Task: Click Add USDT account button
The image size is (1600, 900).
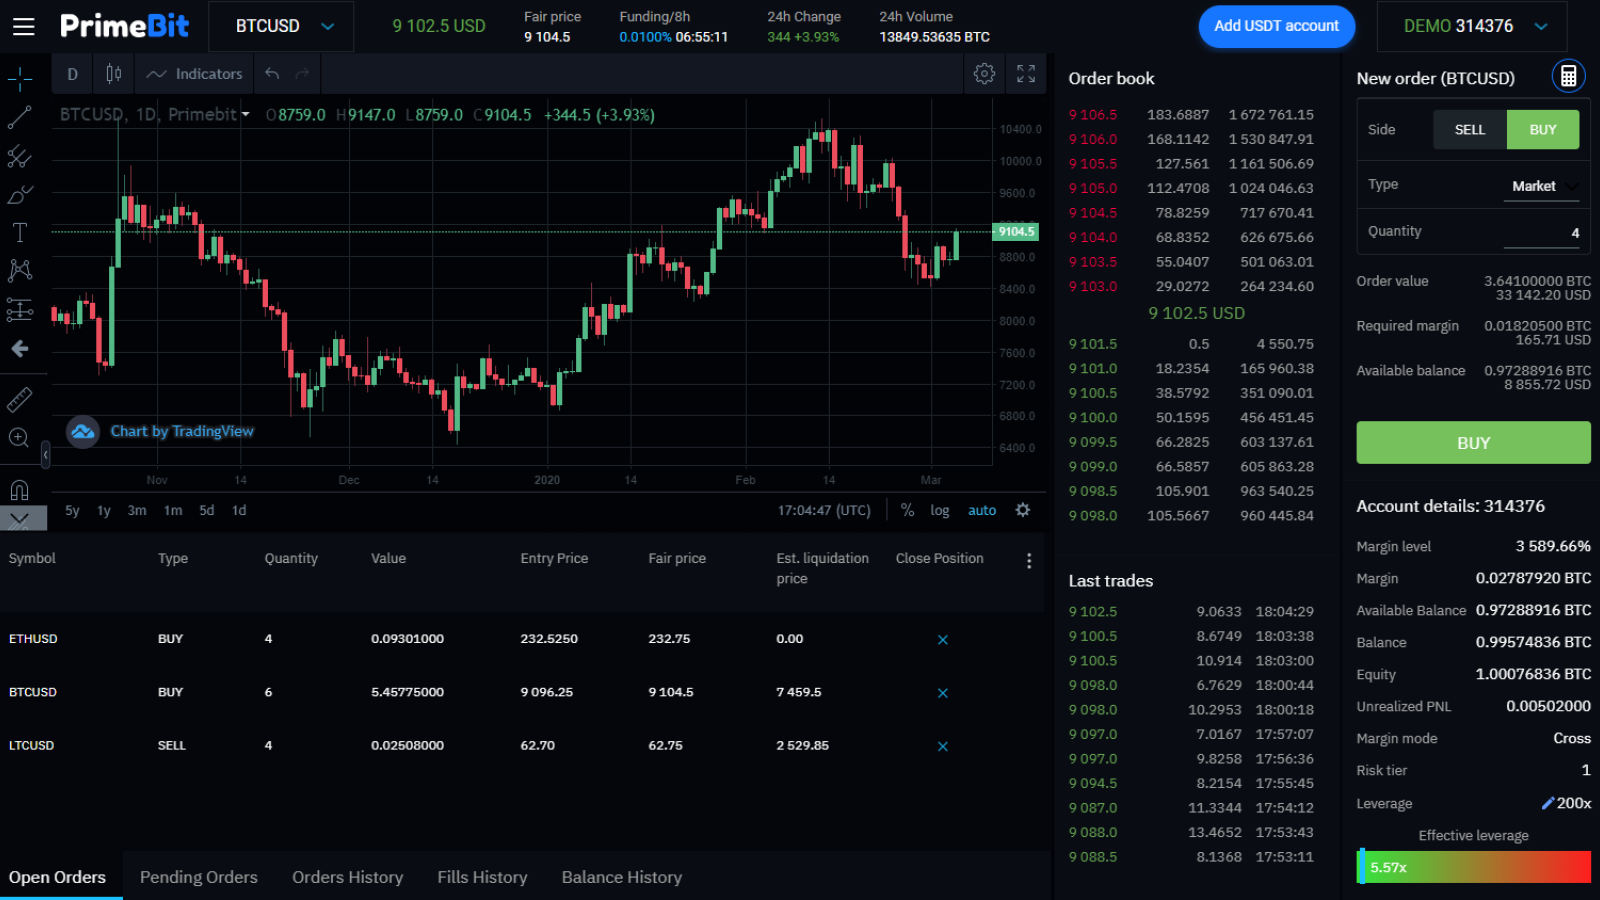Action: 1276,26
